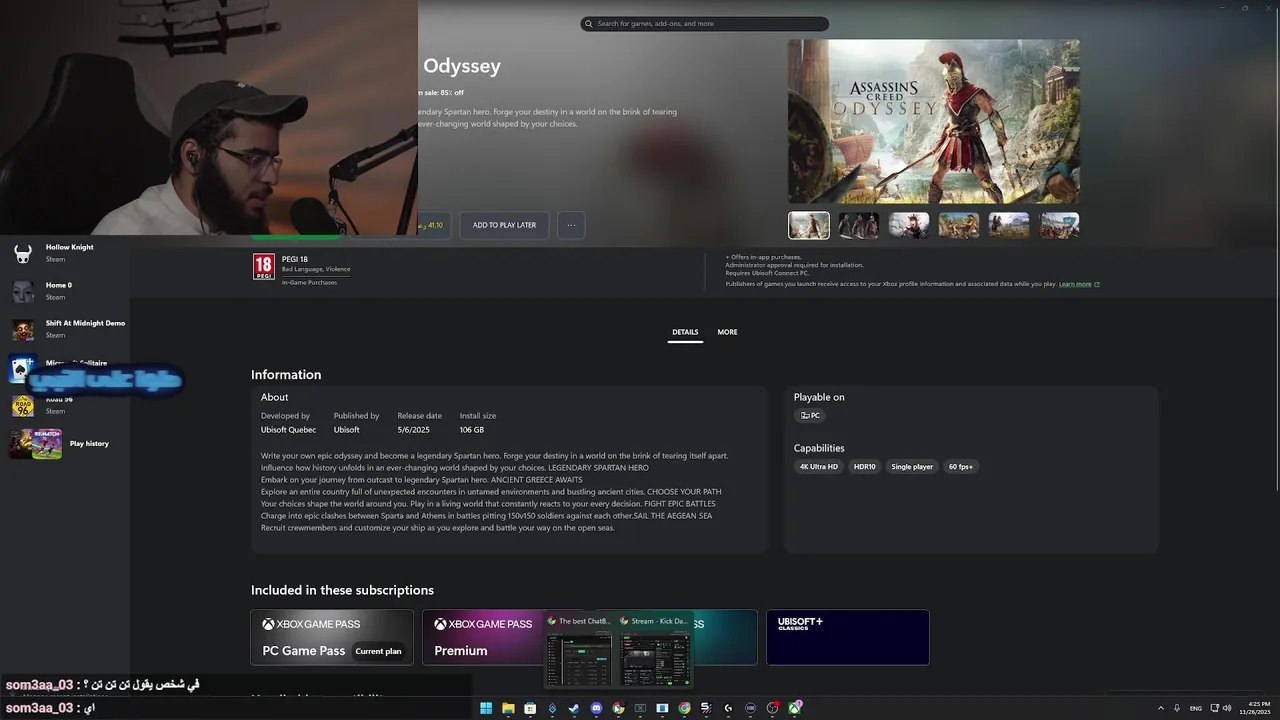The image size is (1280, 720).
Task: Show hidden system tray icons
Action: 1160,708
